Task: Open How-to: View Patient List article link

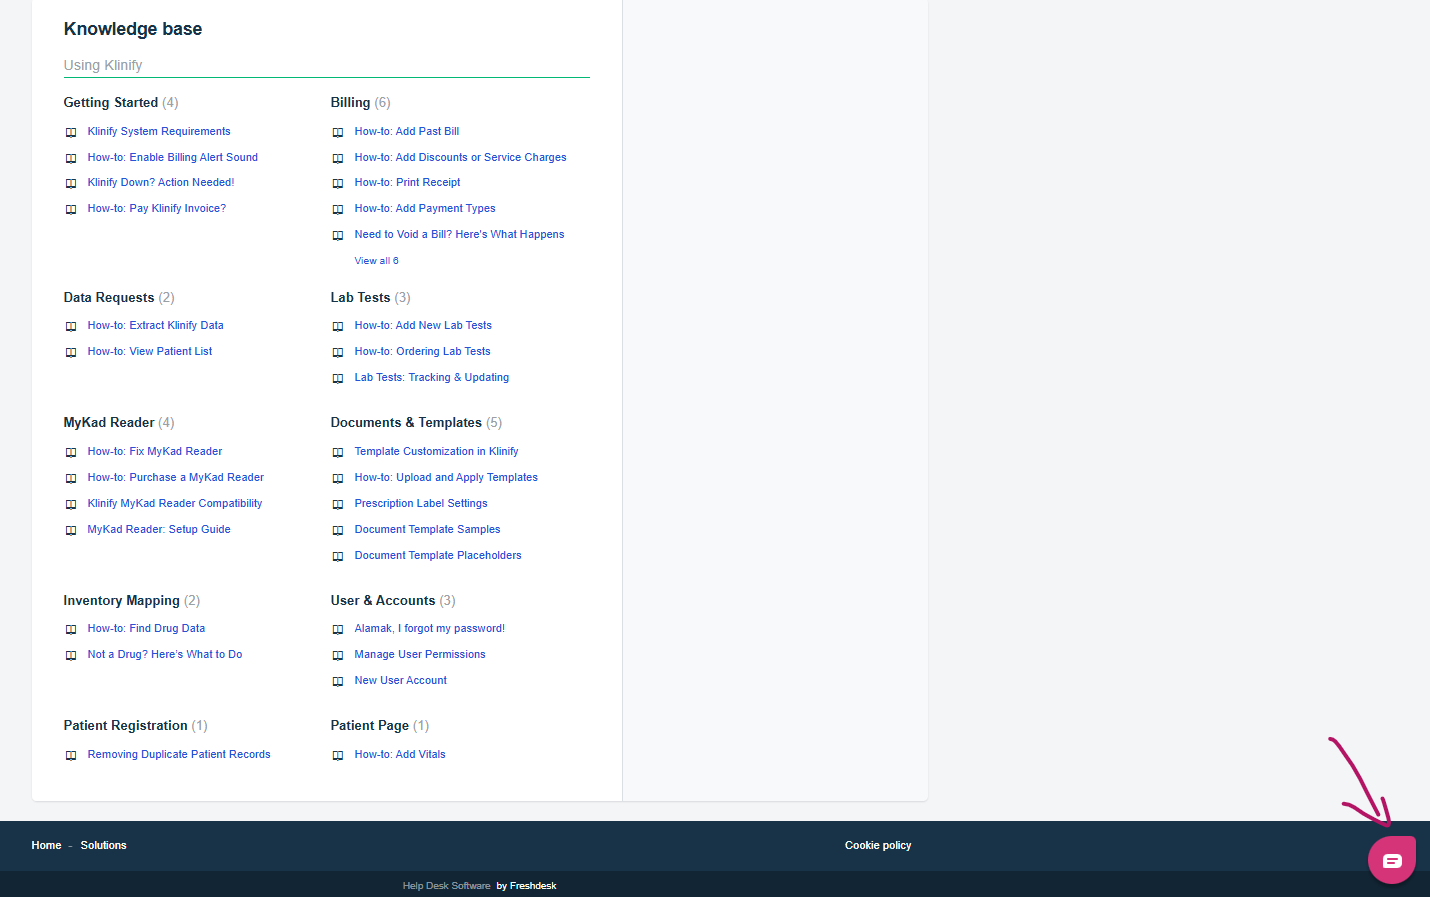Action: [150, 351]
